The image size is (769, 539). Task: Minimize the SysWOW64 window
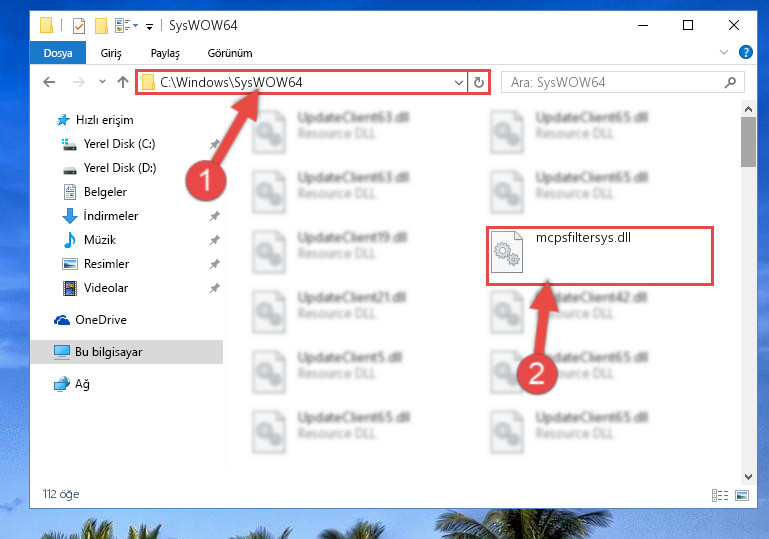643,25
